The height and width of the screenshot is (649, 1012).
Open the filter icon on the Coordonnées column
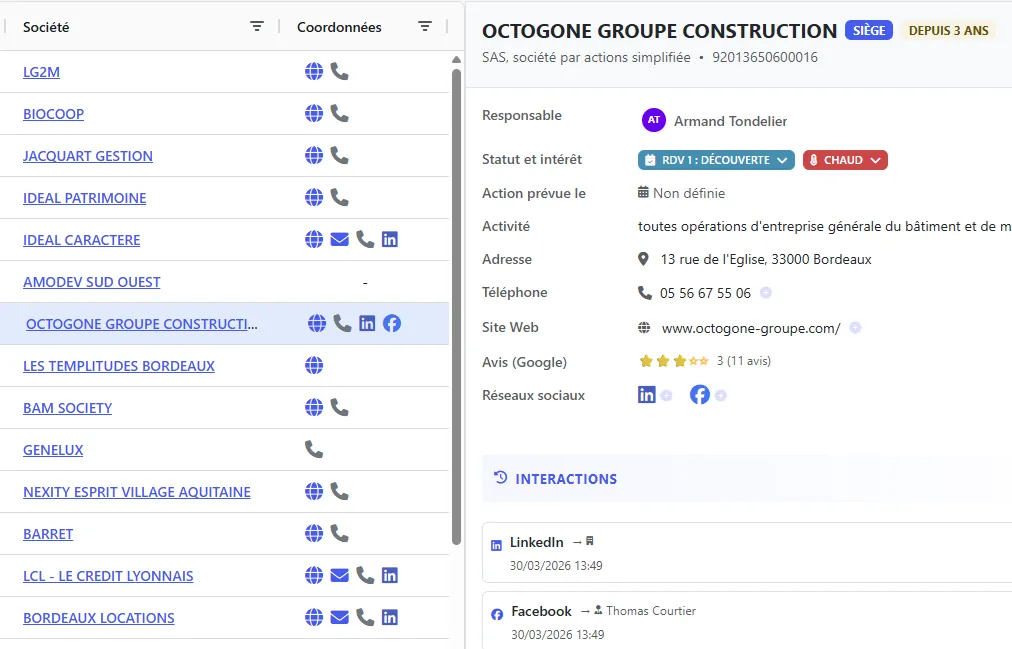(425, 26)
